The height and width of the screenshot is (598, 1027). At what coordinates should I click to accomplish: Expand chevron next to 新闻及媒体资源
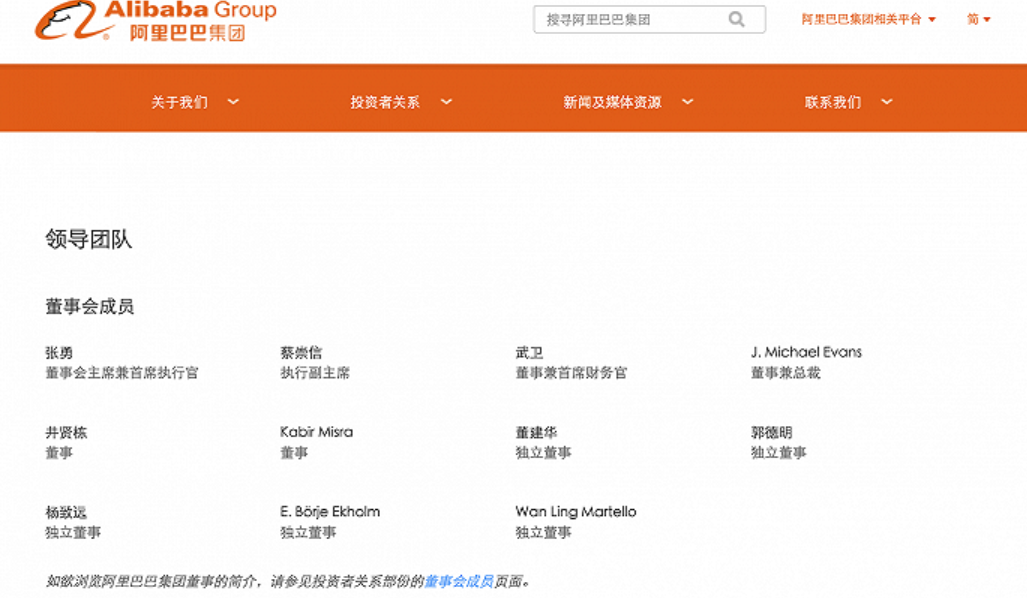click(687, 102)
